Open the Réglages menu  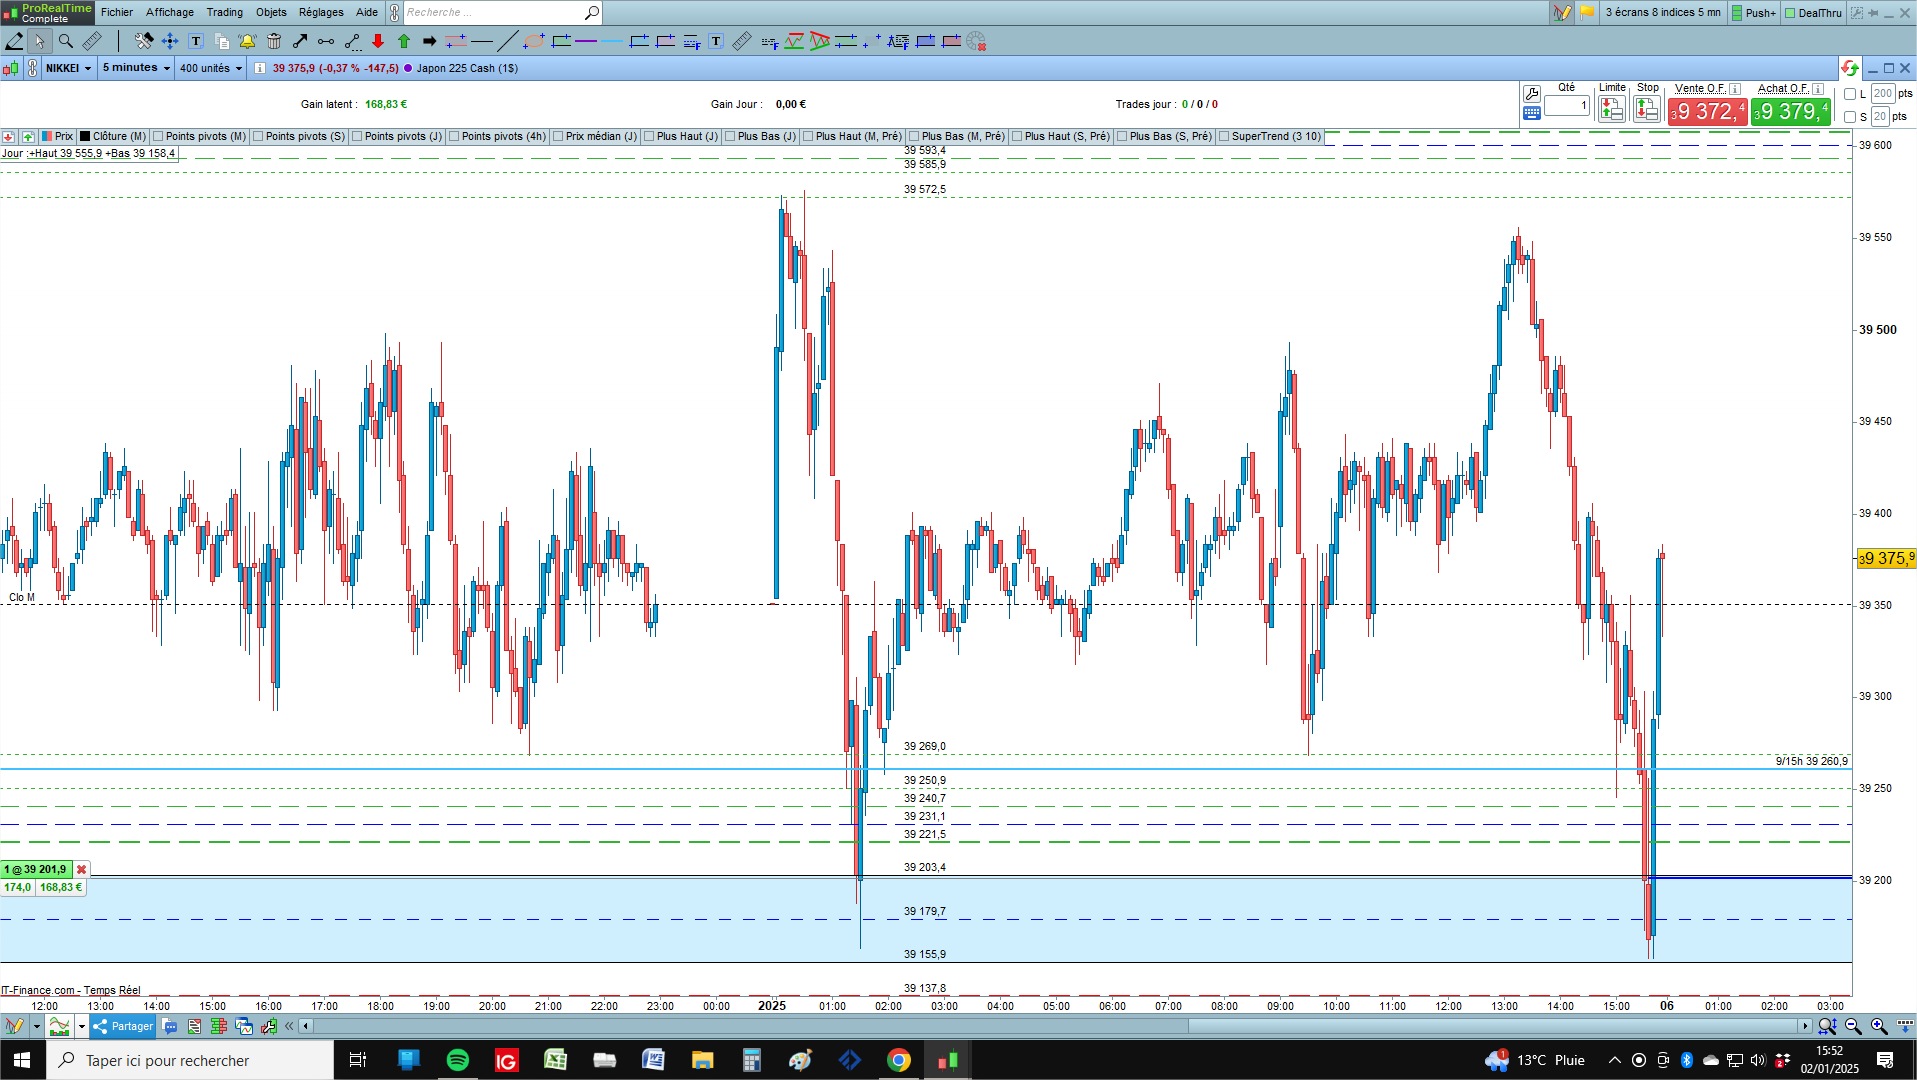[321, 12]
